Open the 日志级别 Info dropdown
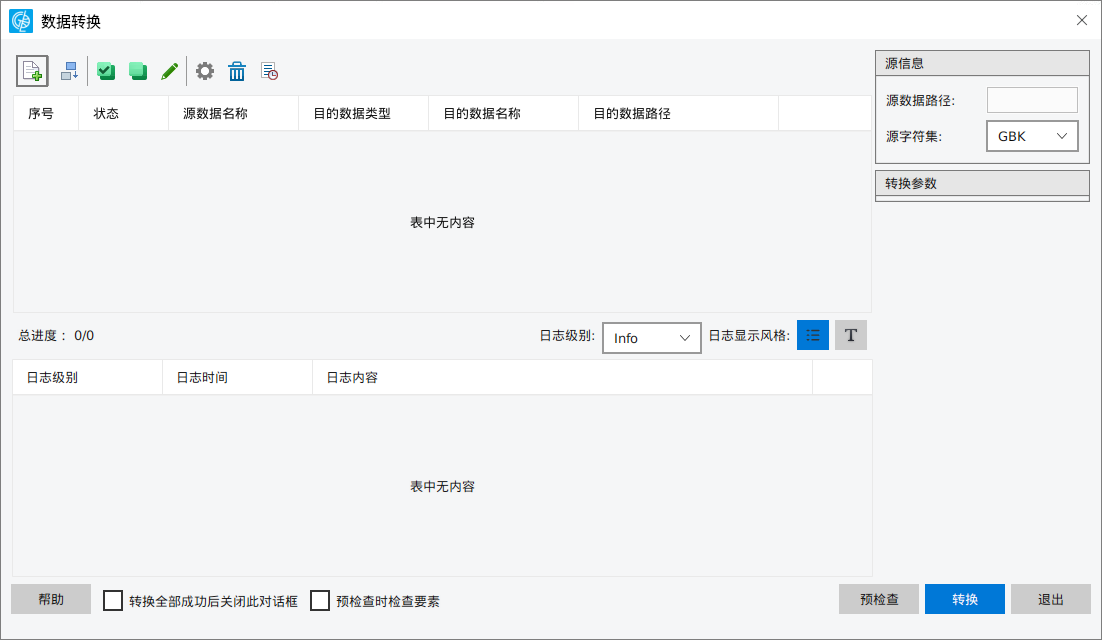 click(651, 338)
